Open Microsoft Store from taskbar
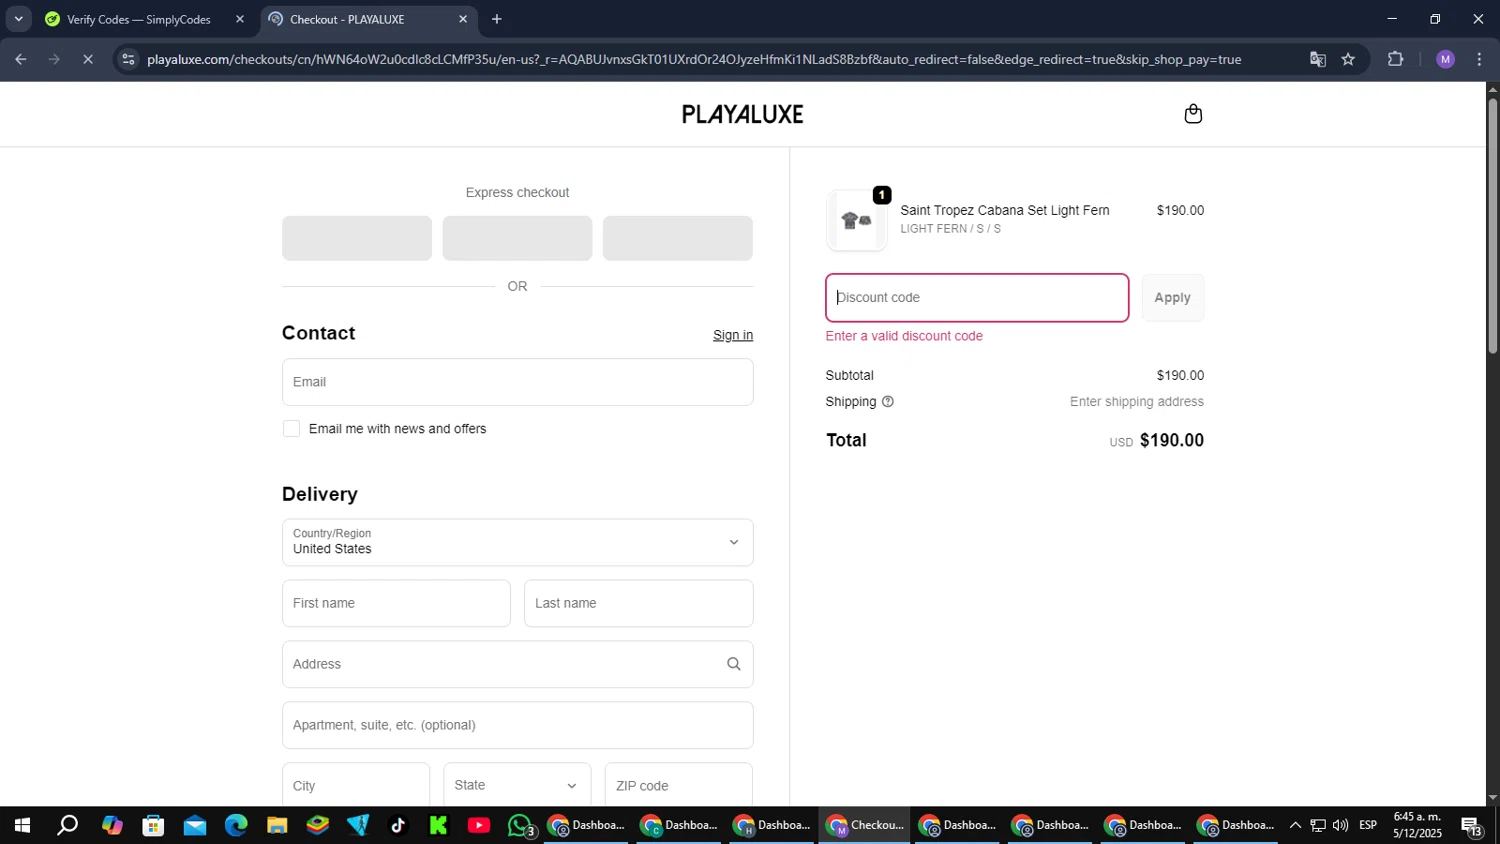Viewport: 1500px width, 844px height. (153, 826)
